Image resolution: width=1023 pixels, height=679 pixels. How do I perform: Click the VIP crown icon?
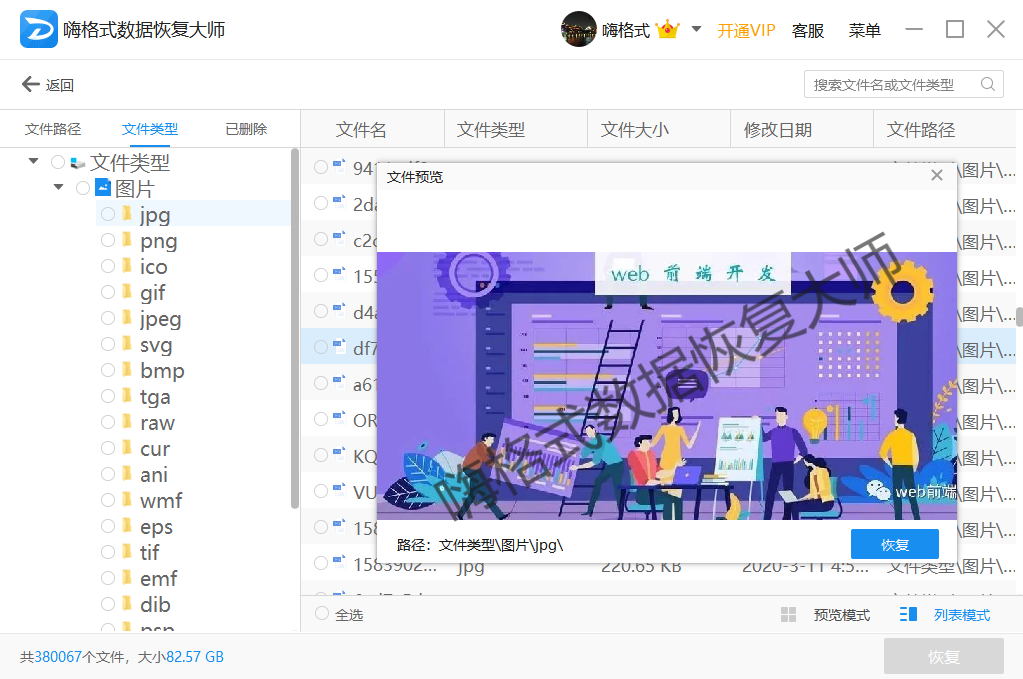pyautogui.click(x=668, y=29)
